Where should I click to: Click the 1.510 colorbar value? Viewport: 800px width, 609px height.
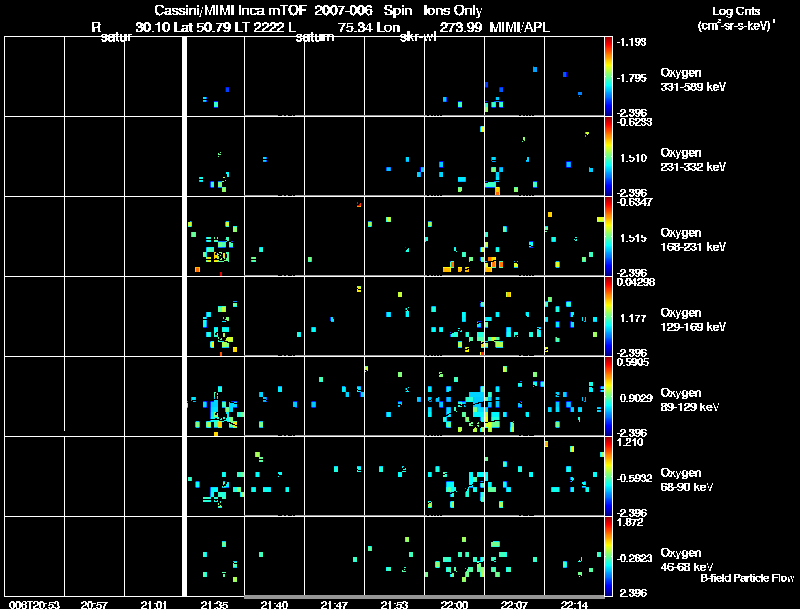[634, 158]
